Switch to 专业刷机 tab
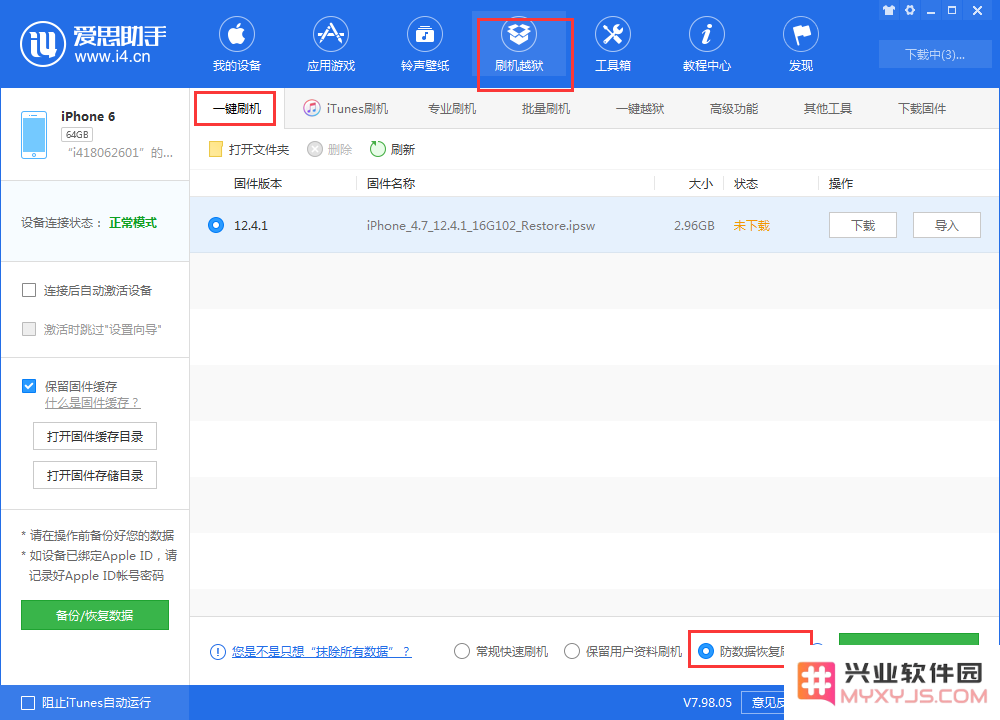 tap(452, 108)
